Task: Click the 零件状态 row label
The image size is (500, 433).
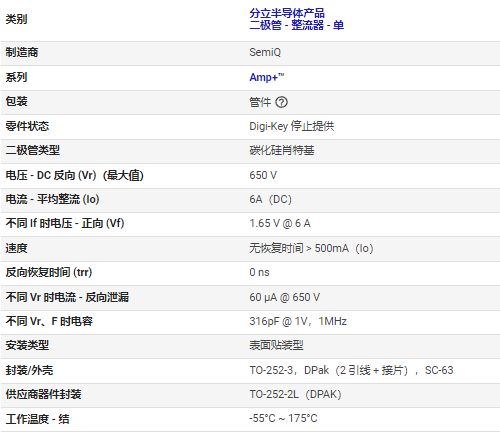Action: 27,126
